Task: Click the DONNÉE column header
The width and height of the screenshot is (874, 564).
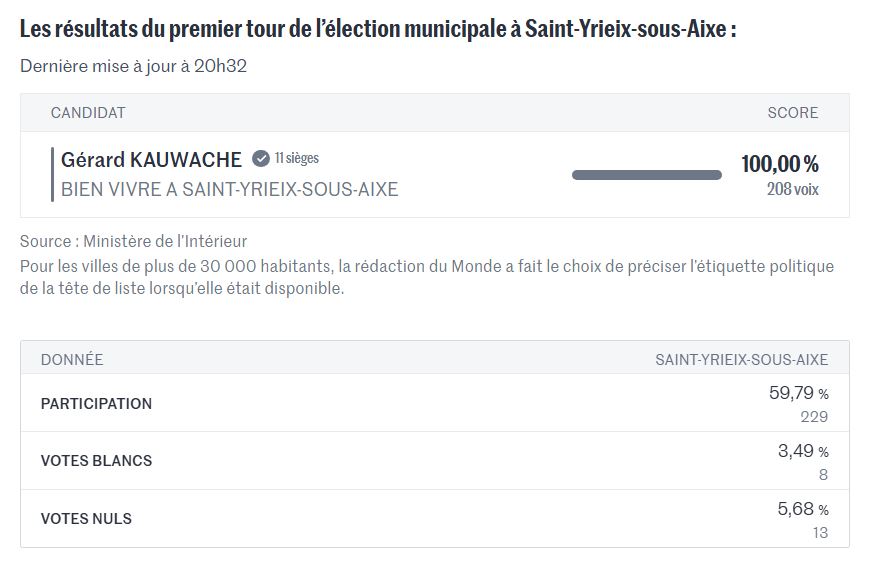Action: point(72,359)
